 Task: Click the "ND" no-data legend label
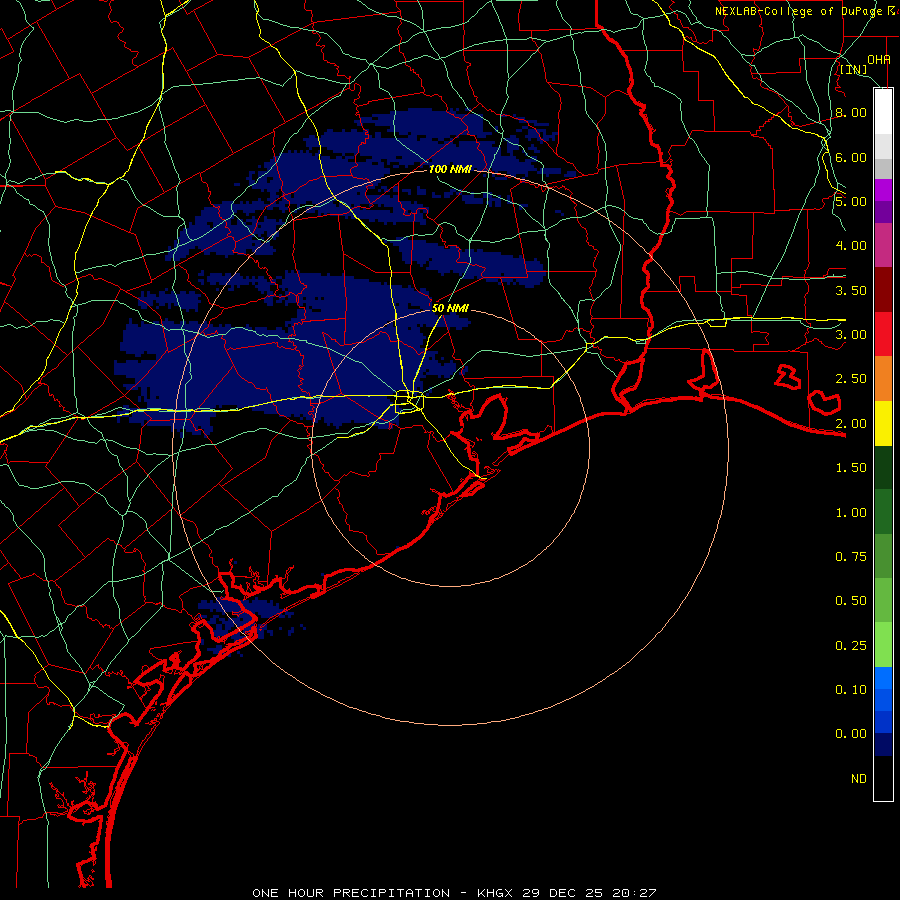click(x=859, y=779)
